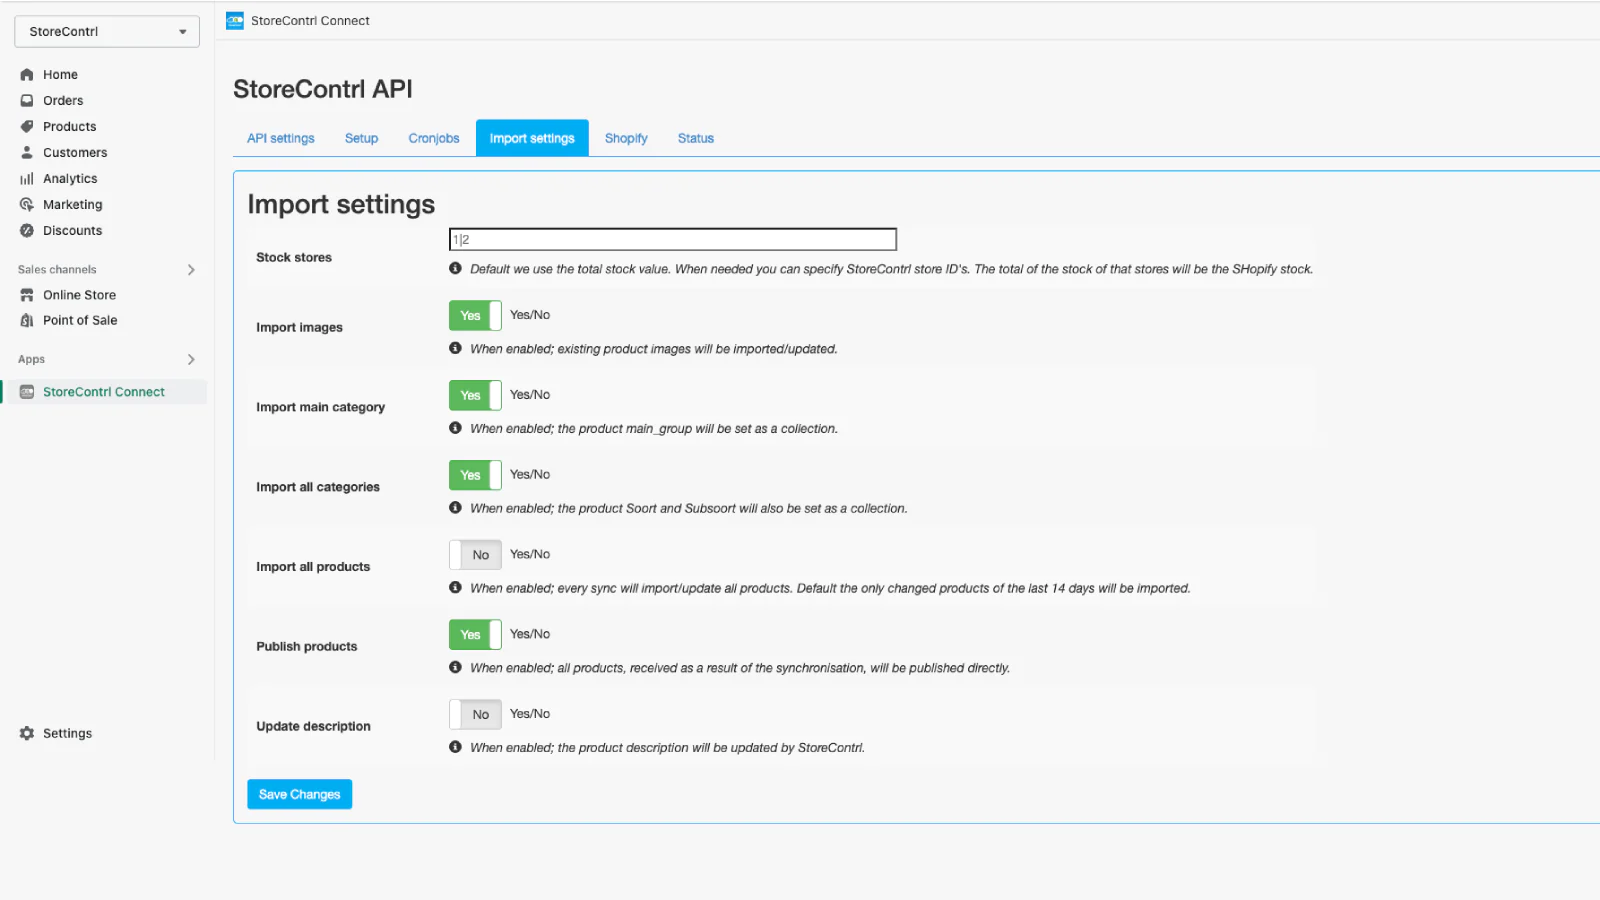Click the Stock stores label

point(294,257)
